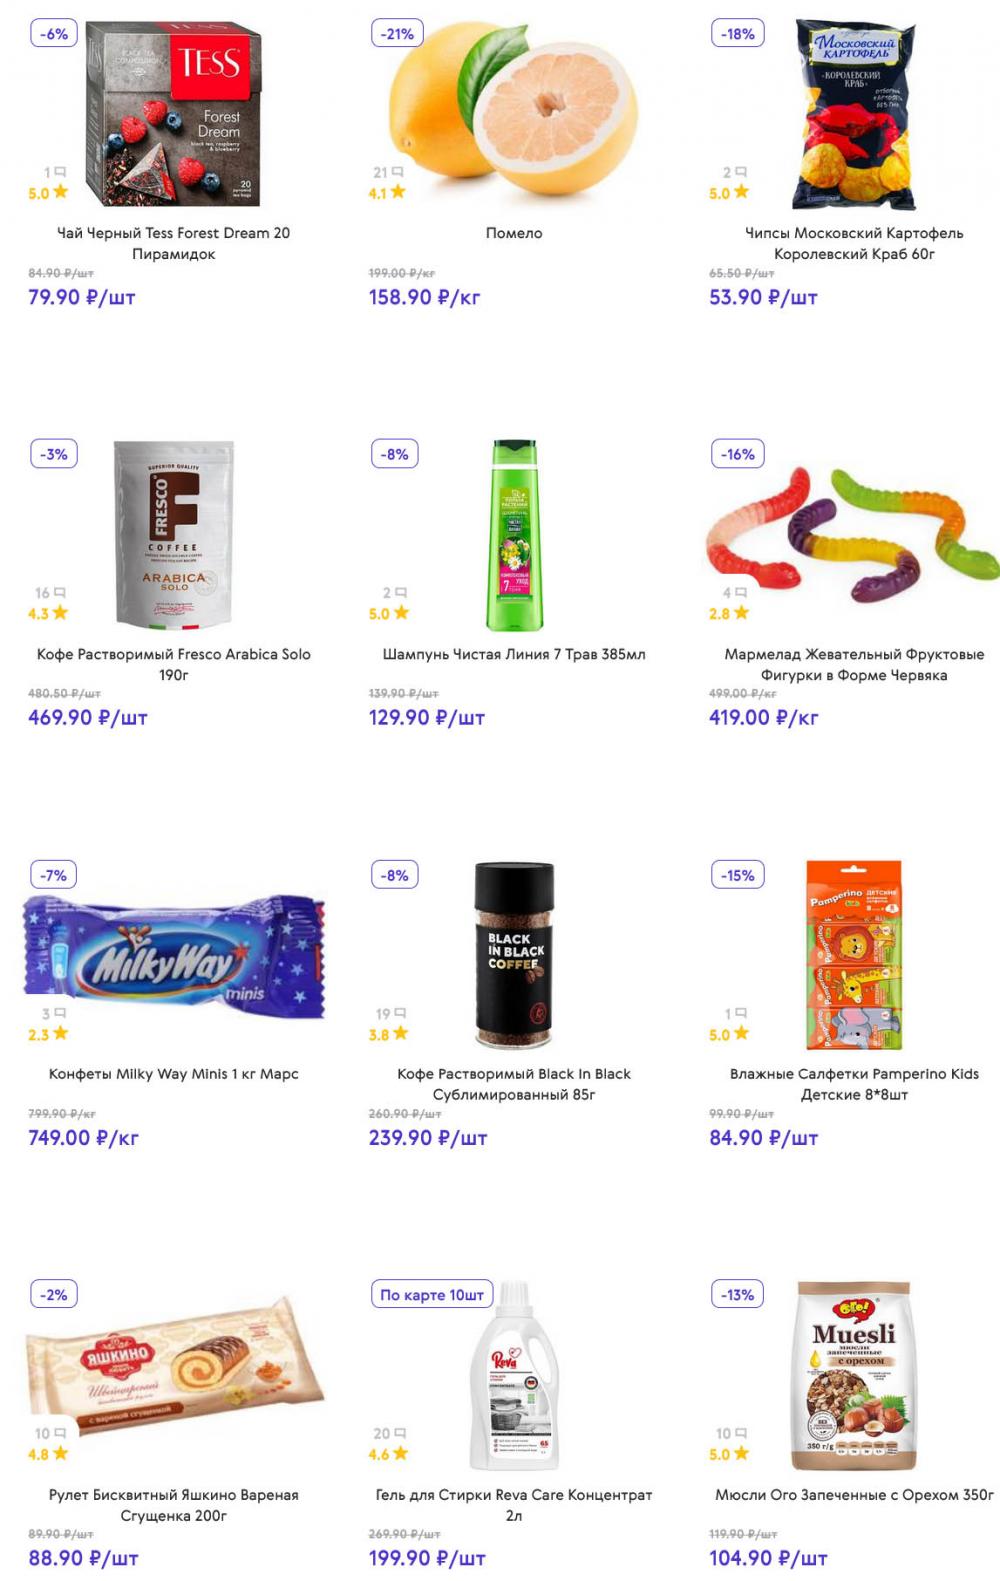This screenshot has height=1581, width=1000.
Task: Open the Pamperino Kids wipes image
Action: [x=853, y=955]
